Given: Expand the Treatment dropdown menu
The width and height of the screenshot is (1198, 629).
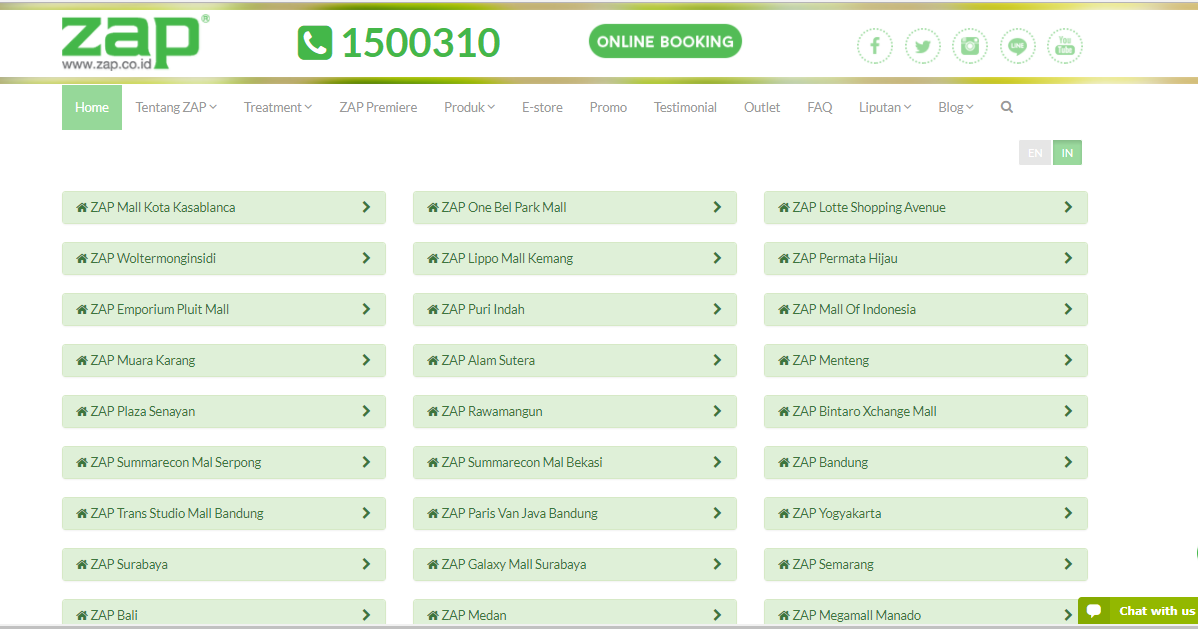Looking at the screenshot, I should click(x=278, y=107).
